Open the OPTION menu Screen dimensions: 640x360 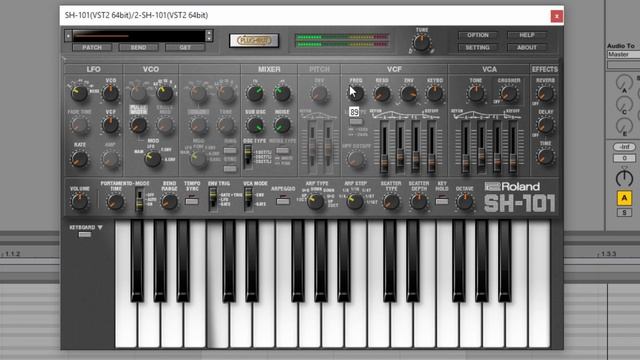(478, 36)
